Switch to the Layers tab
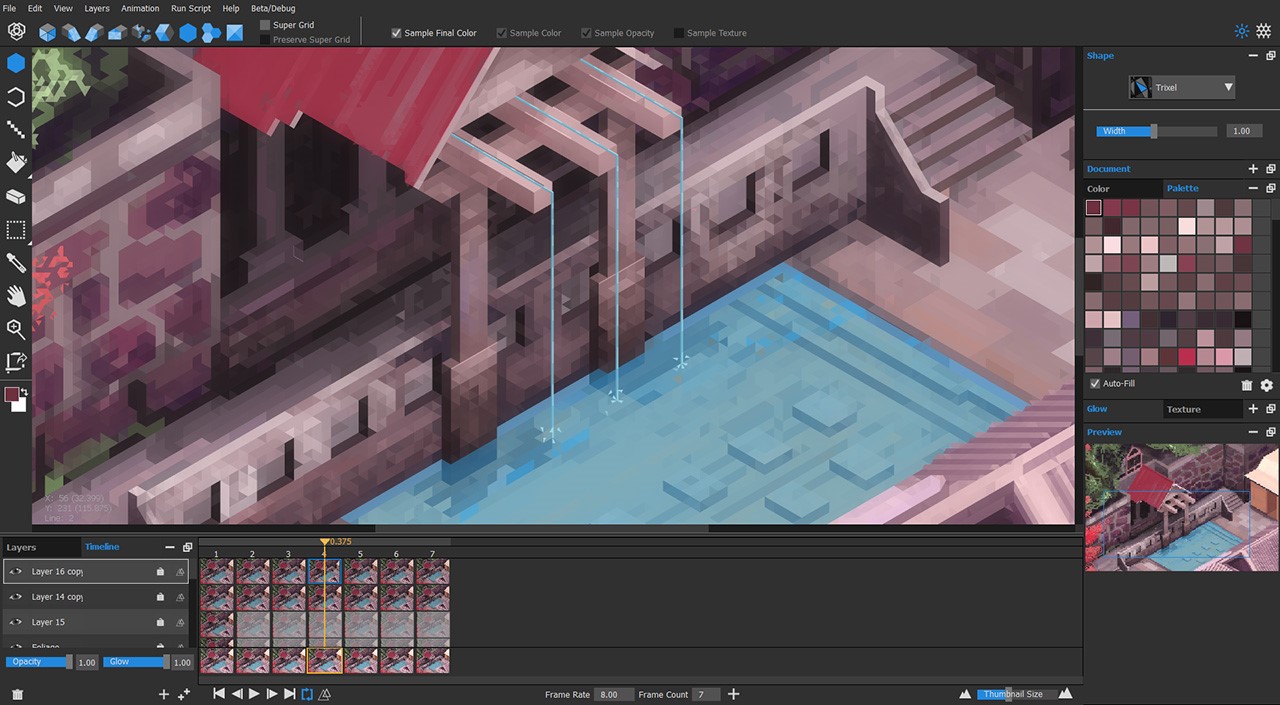This screenshot has width=1280, height=705. point(21,547)
